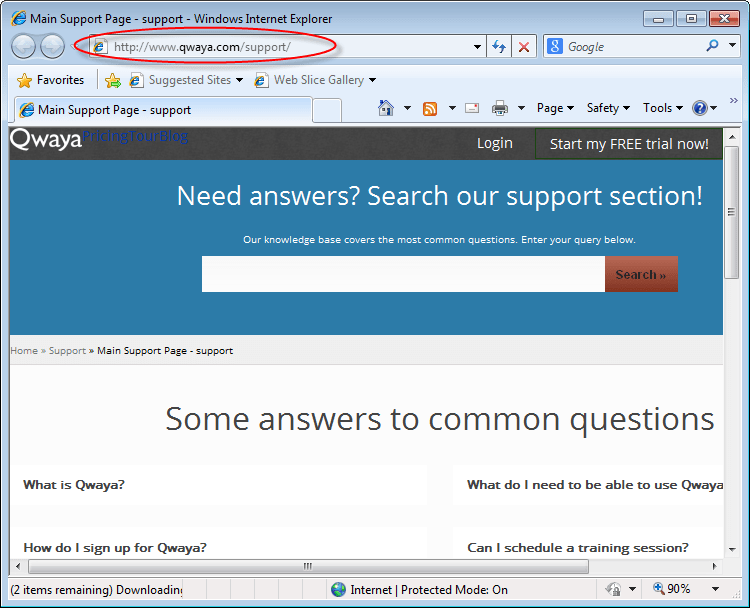750x608 pixels.
Task: Open the address bar history dropdown arrow
Action: click(477, 47)
